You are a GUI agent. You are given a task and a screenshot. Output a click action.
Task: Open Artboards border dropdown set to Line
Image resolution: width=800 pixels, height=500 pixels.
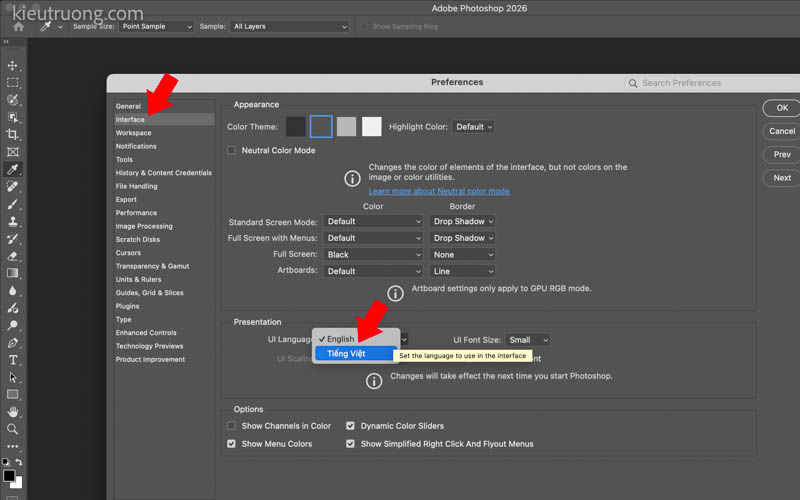click(x=462, y=271)
